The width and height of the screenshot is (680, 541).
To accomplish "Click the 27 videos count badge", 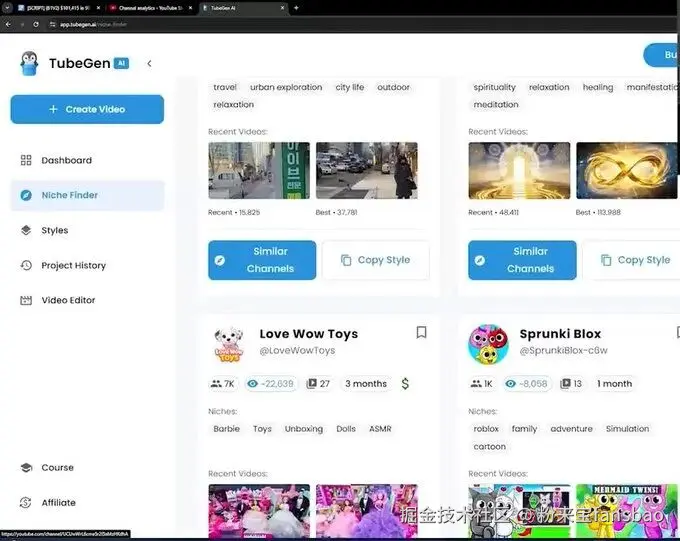I will (318, 384).
